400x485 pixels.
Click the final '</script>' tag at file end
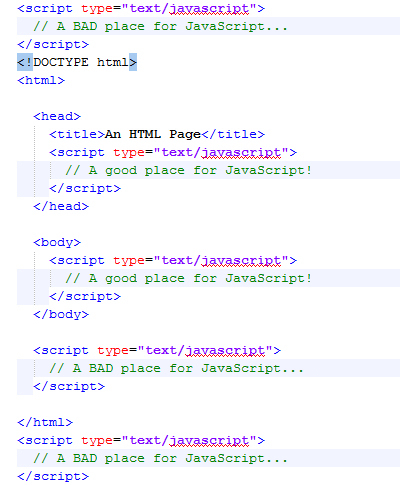53,476
